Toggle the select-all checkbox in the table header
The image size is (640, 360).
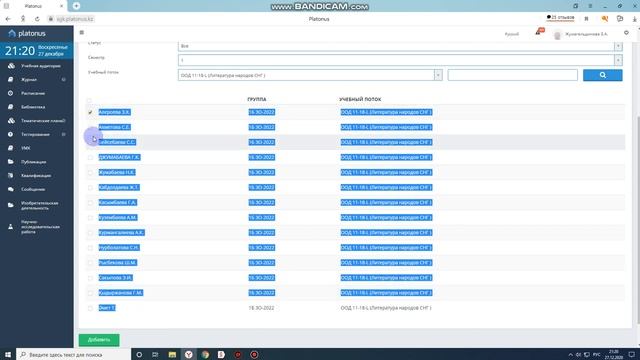click(89, 100)
